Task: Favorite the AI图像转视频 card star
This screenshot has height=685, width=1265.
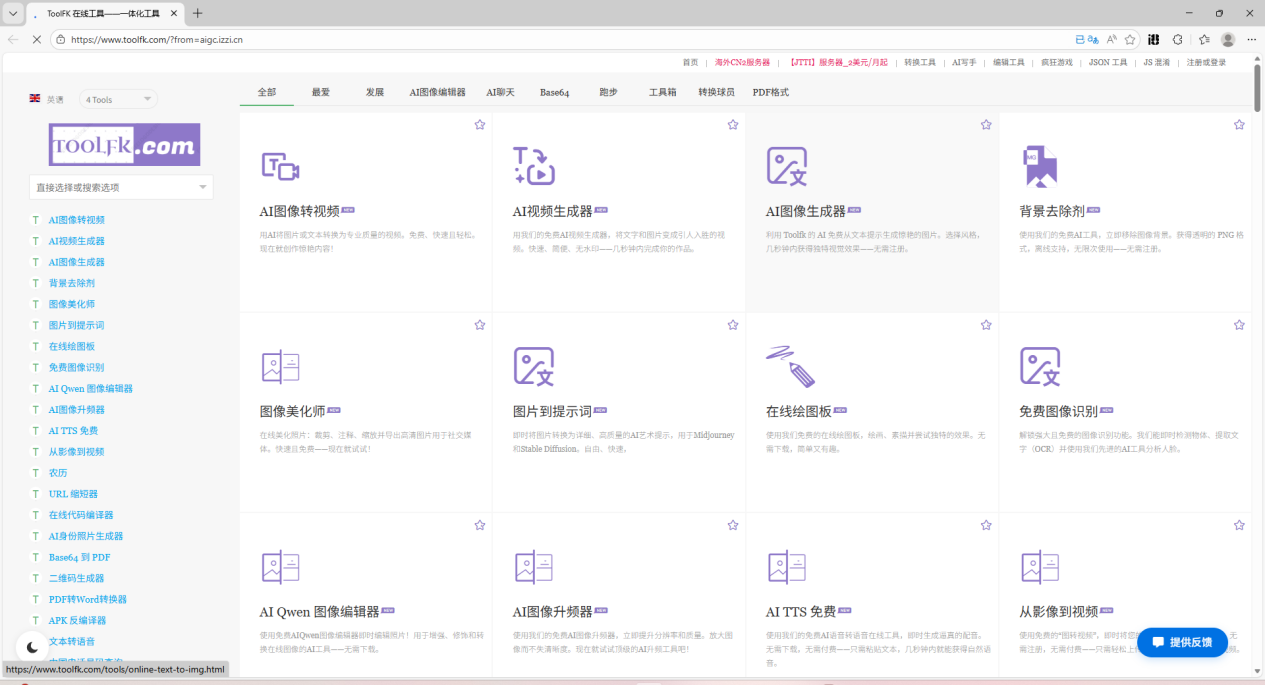Action: (x=480, y=125)
